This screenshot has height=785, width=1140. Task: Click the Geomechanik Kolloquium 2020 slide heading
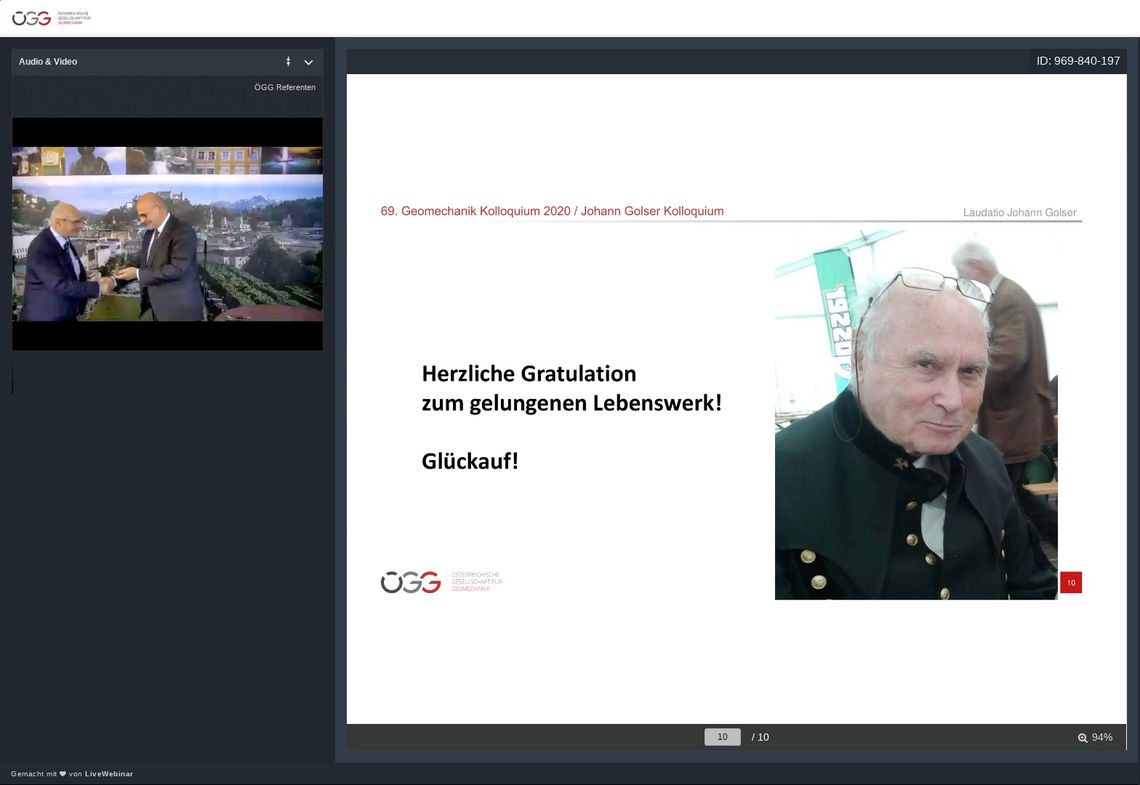(552, 211)
